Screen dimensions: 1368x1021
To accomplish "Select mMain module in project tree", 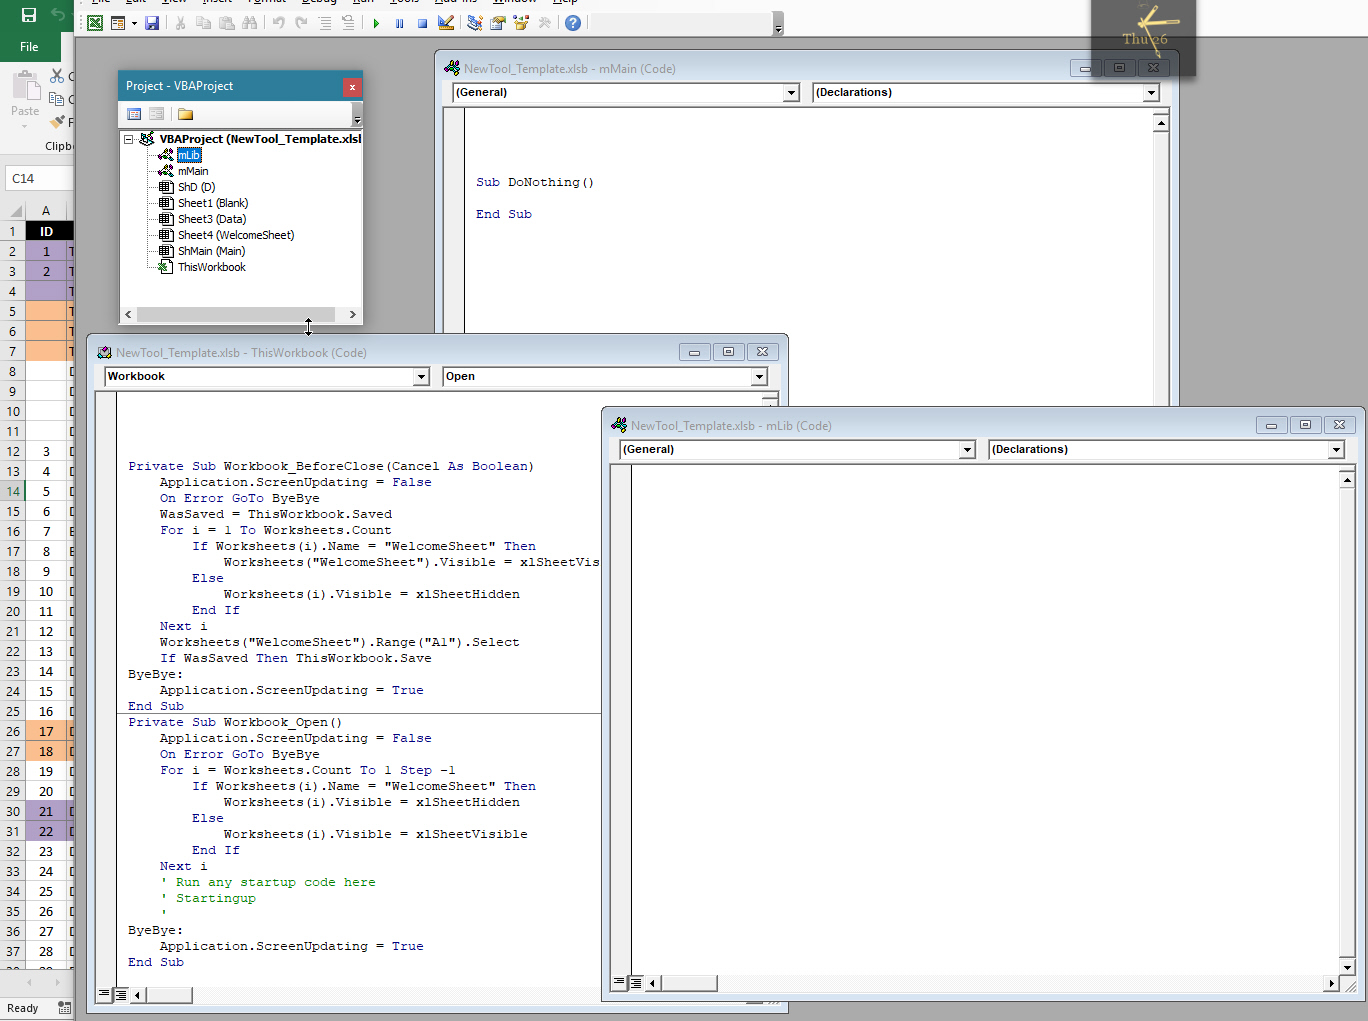I will (193, 171).
